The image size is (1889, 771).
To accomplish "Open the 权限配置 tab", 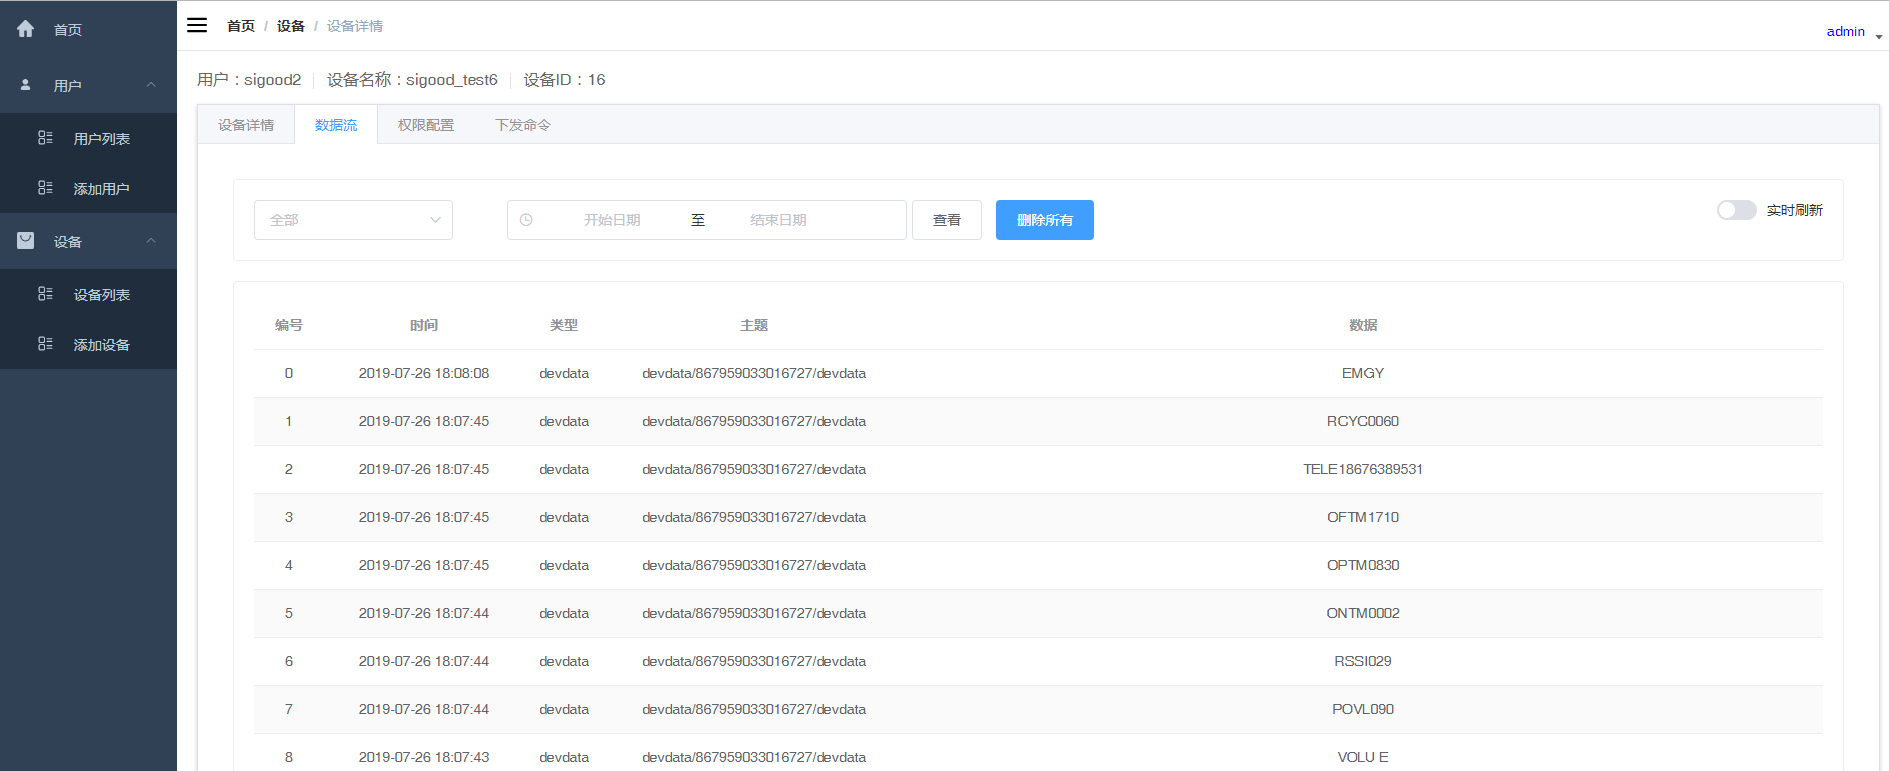I will tap(426, 125).
